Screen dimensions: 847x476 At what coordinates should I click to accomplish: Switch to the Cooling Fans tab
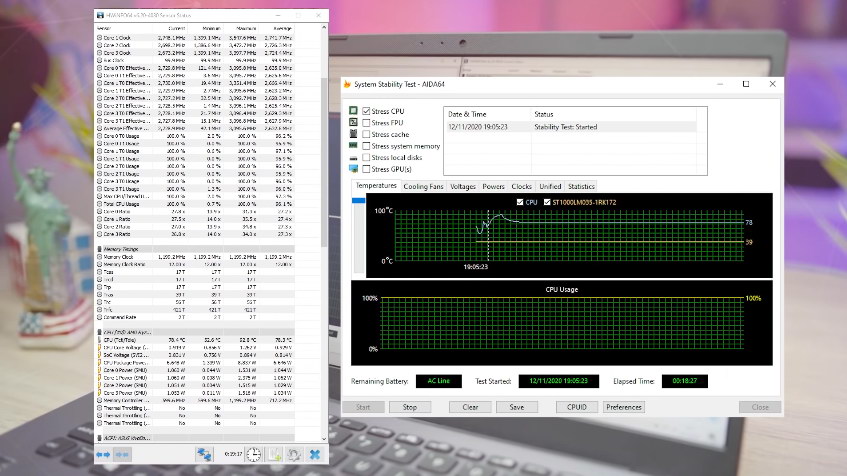click(x=423, y=186)
